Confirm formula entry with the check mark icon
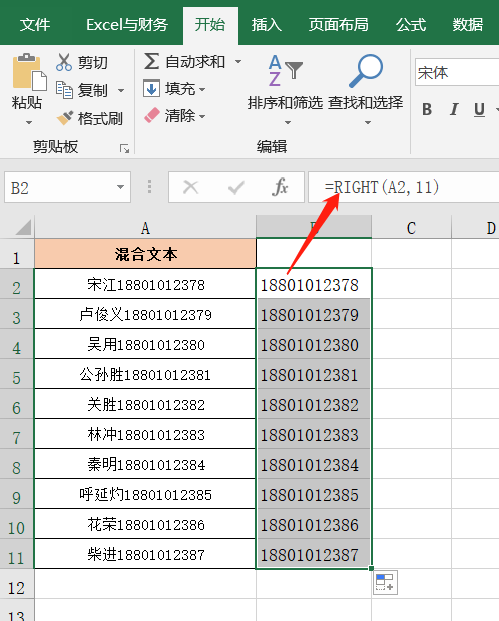 (x=236, y=187)
